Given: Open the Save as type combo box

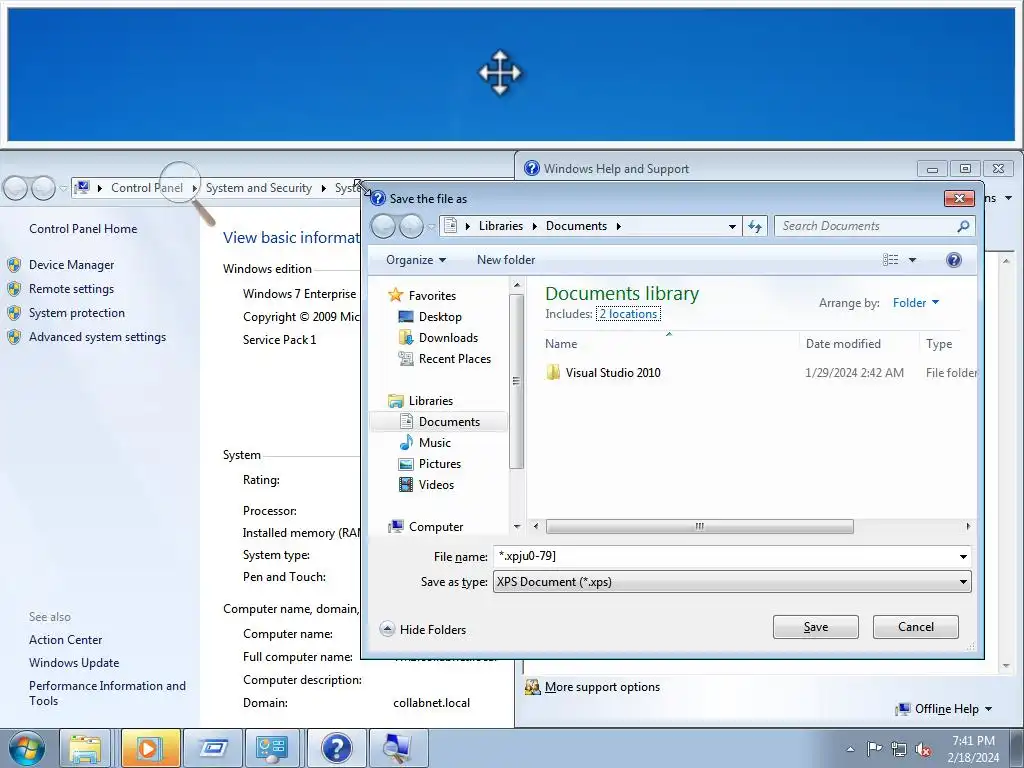Looking at the screenshot, I should click(x=732, y=582).
